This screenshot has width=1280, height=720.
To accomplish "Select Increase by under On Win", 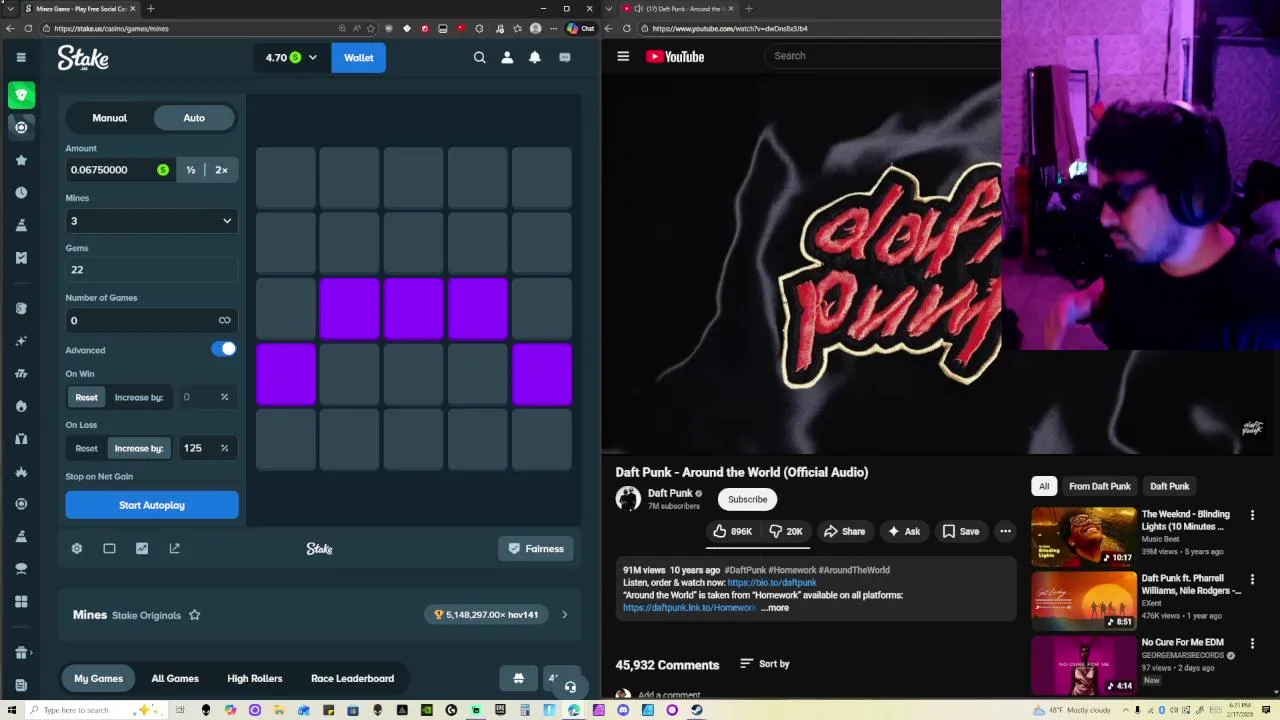I will click(x=139, y=397).
